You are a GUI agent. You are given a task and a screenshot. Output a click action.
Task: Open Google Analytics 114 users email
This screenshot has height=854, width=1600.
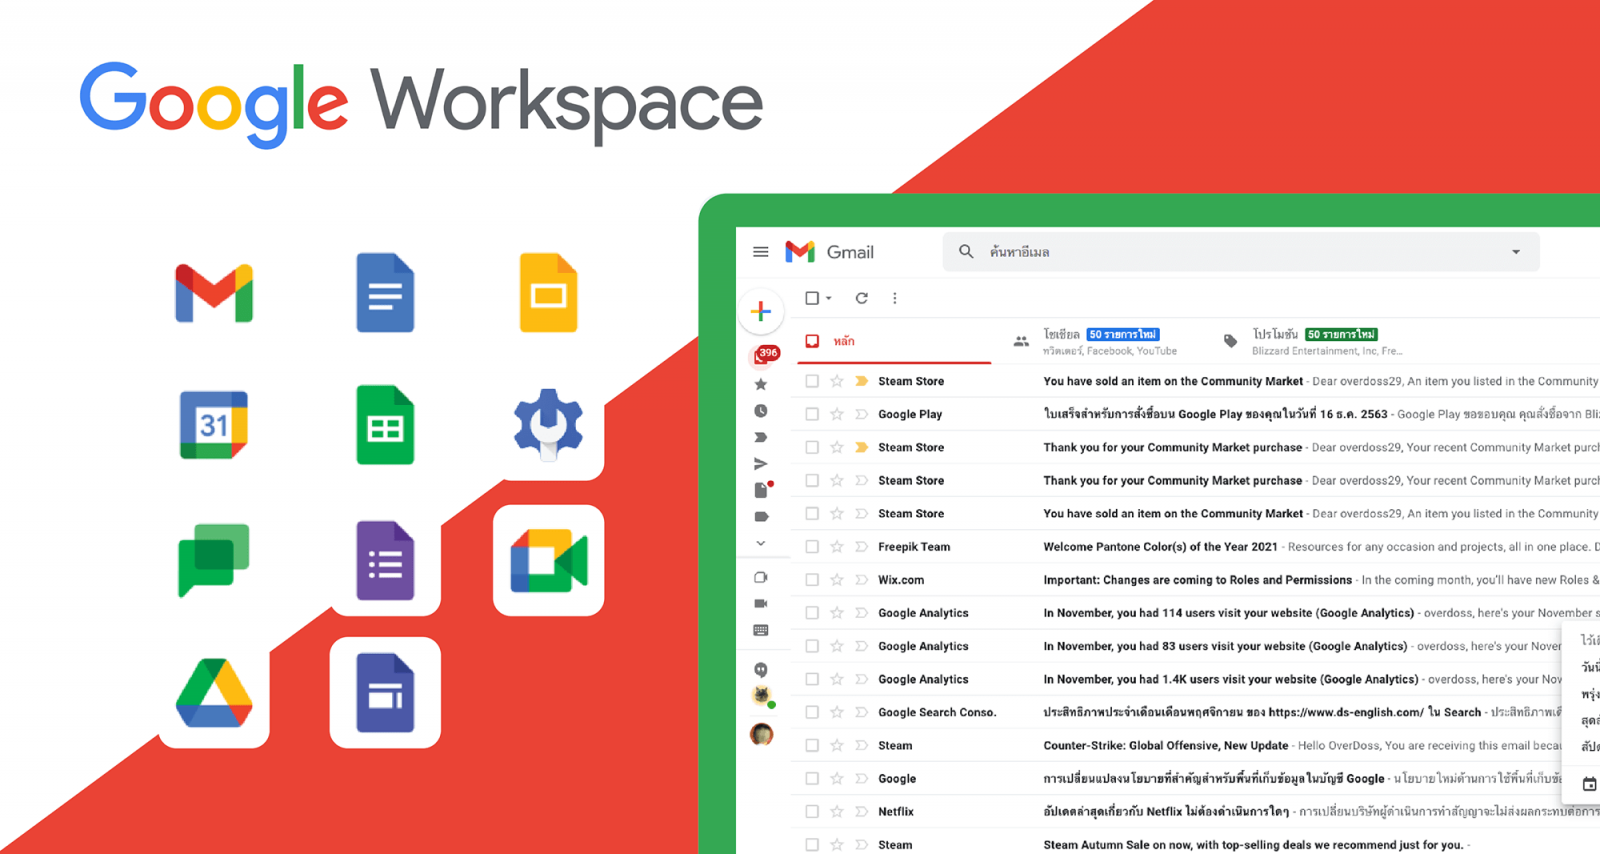1195,613
